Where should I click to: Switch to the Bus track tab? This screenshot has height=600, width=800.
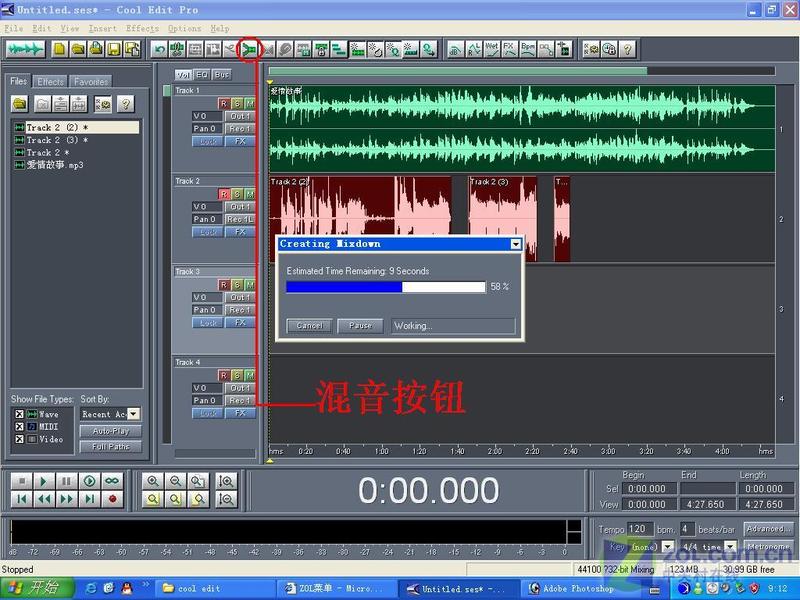[x=221, y=74]
